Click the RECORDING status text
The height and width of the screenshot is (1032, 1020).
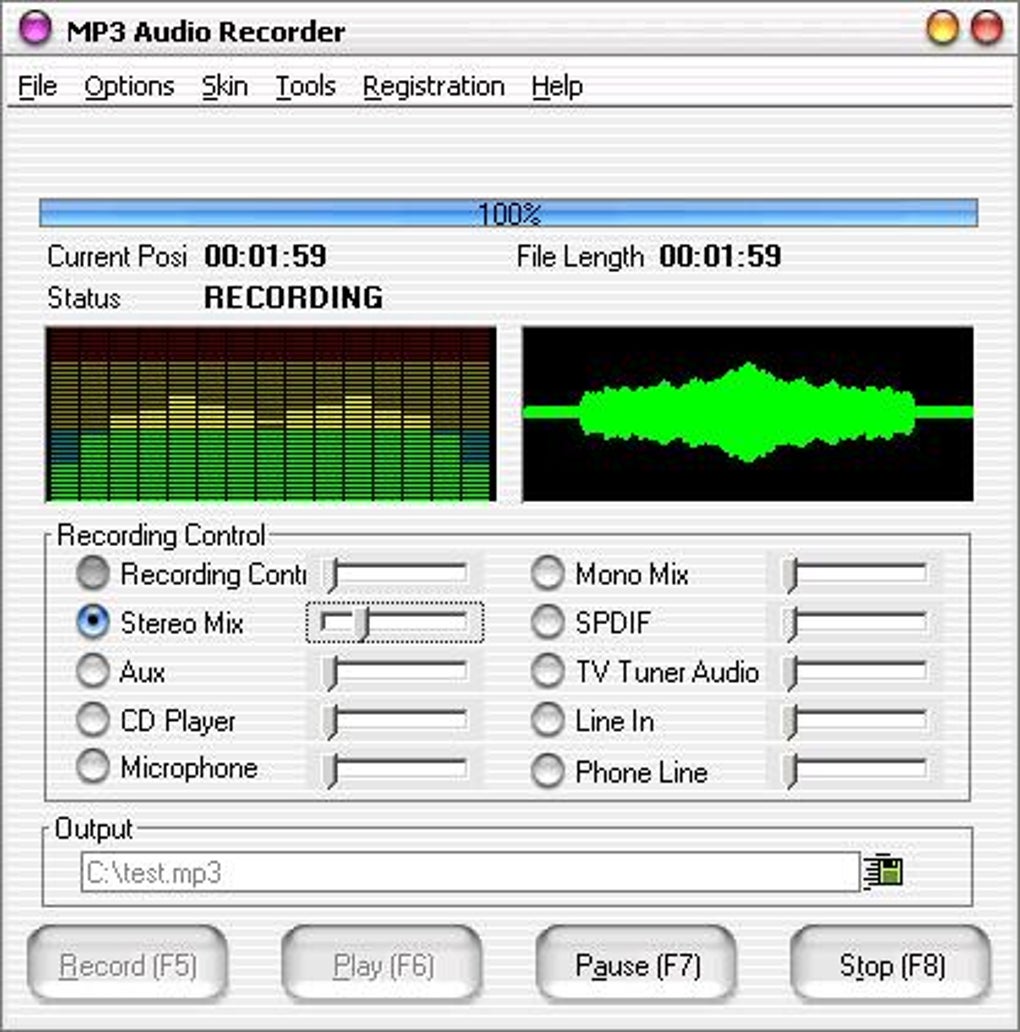(293, 297)
